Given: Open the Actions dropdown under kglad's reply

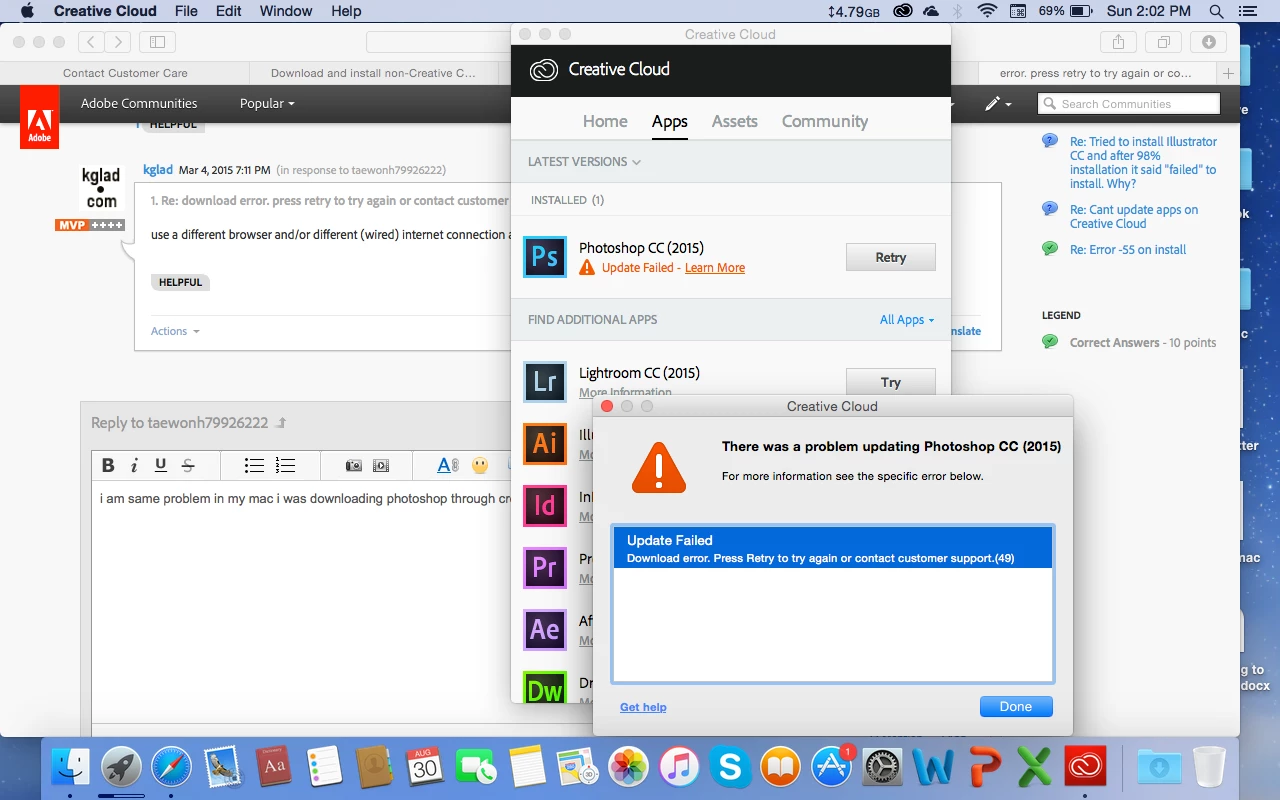Looking at the screenshot, I should (x=175, y=331).
